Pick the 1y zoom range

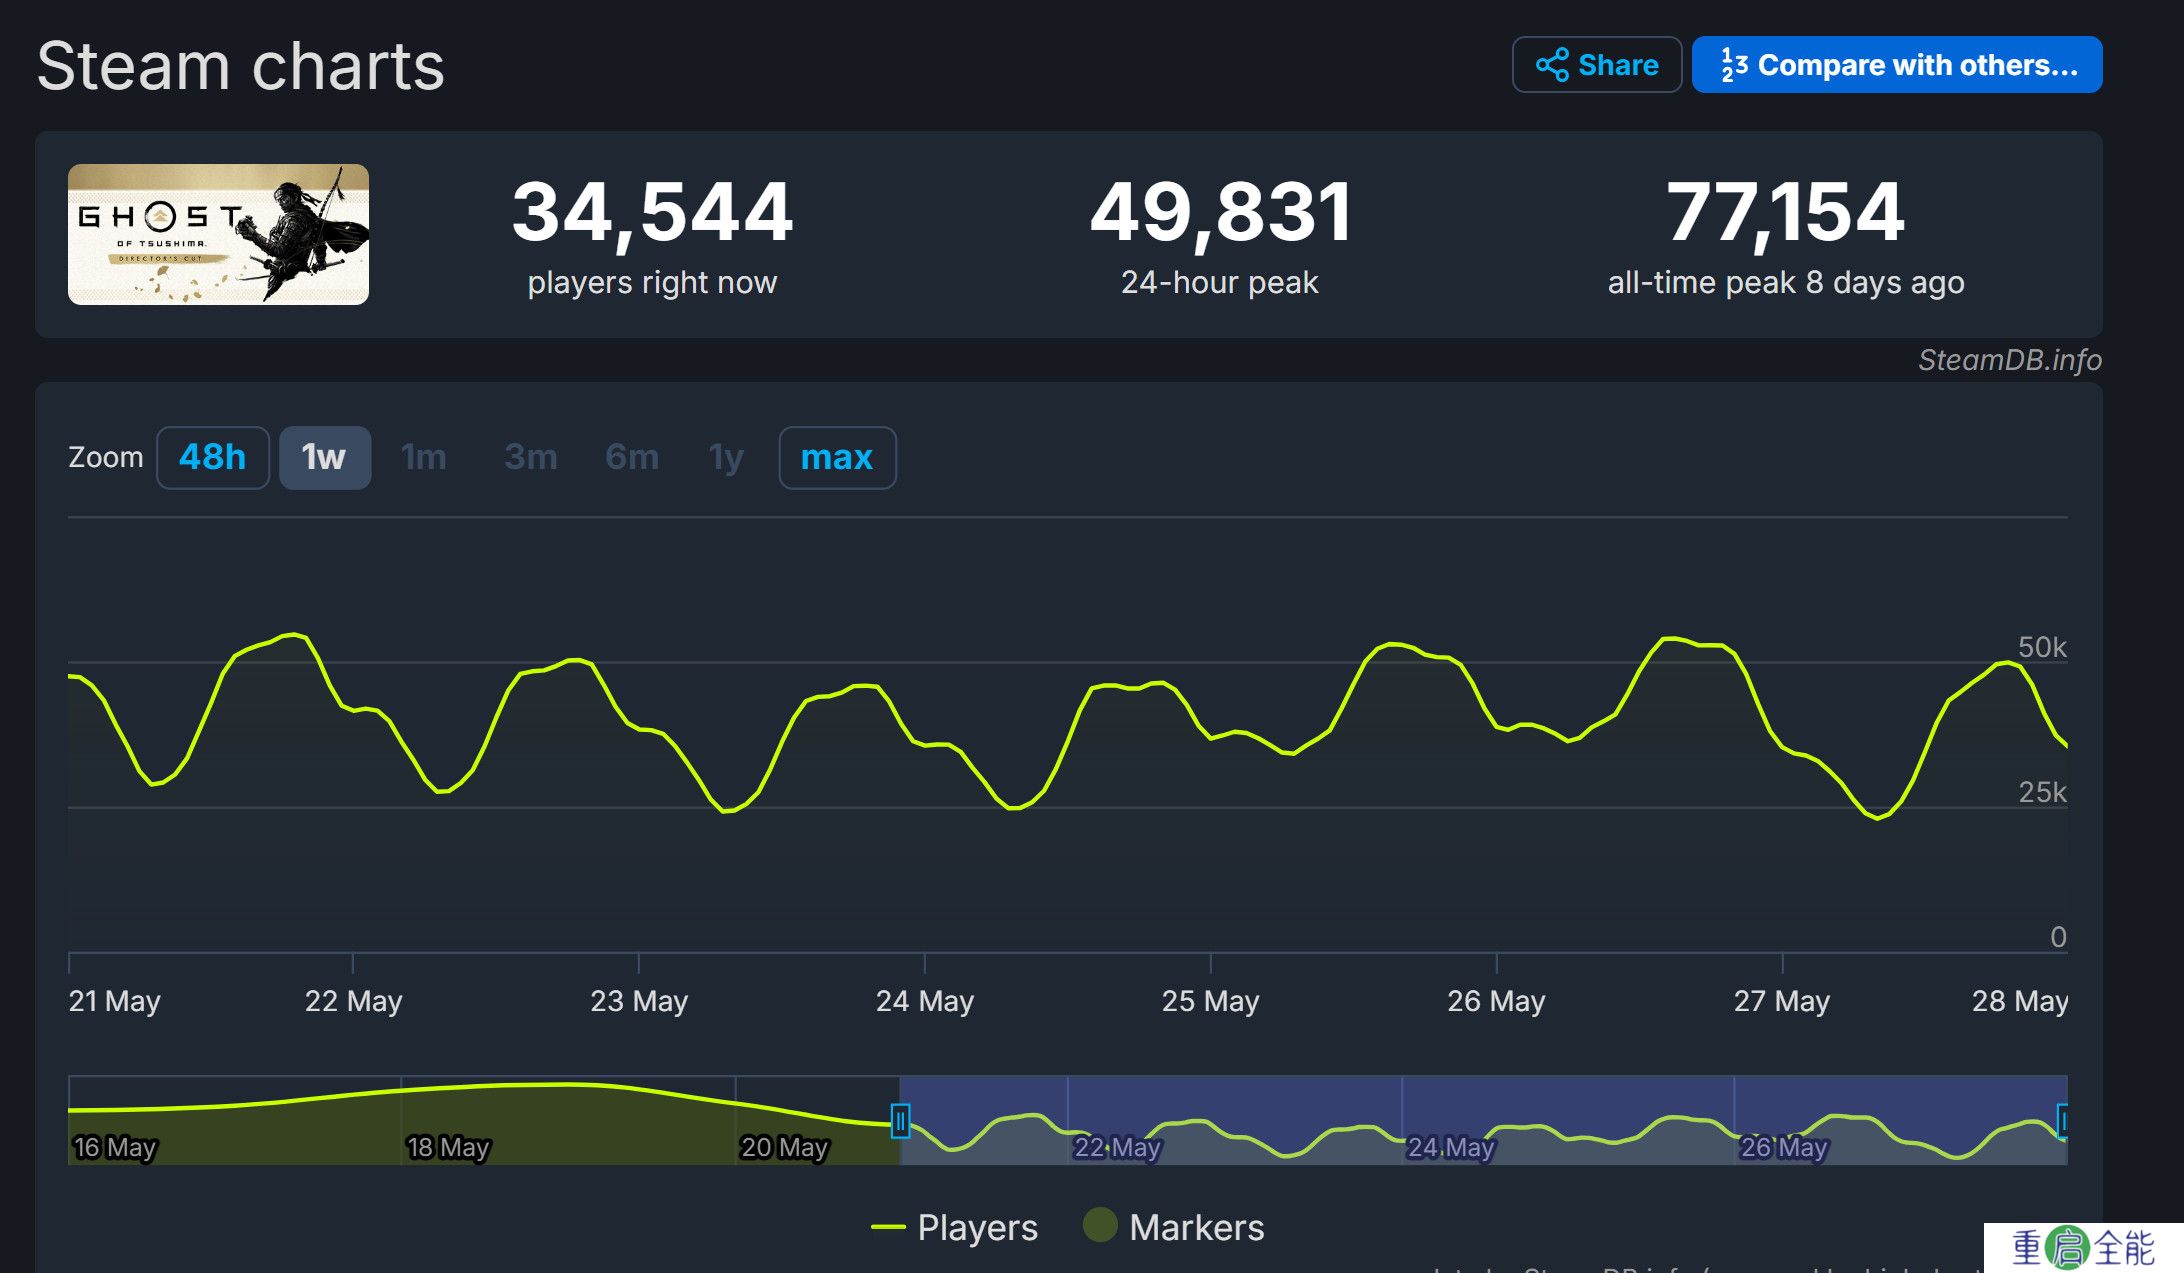tap(727, 458)
